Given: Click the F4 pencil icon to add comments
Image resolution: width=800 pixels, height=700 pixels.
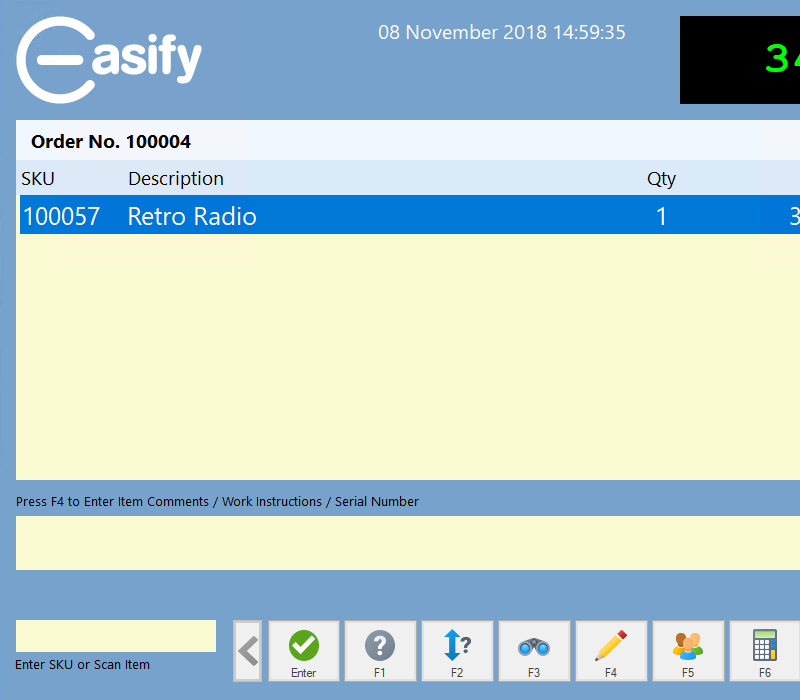Looking at the screenshot, I should (611, 651).
